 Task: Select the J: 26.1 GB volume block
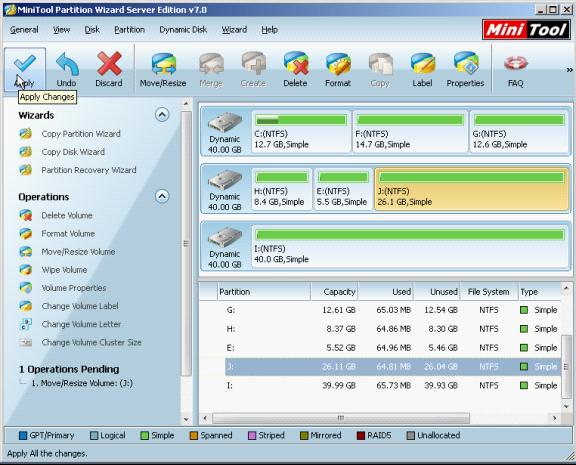(472, 189)
